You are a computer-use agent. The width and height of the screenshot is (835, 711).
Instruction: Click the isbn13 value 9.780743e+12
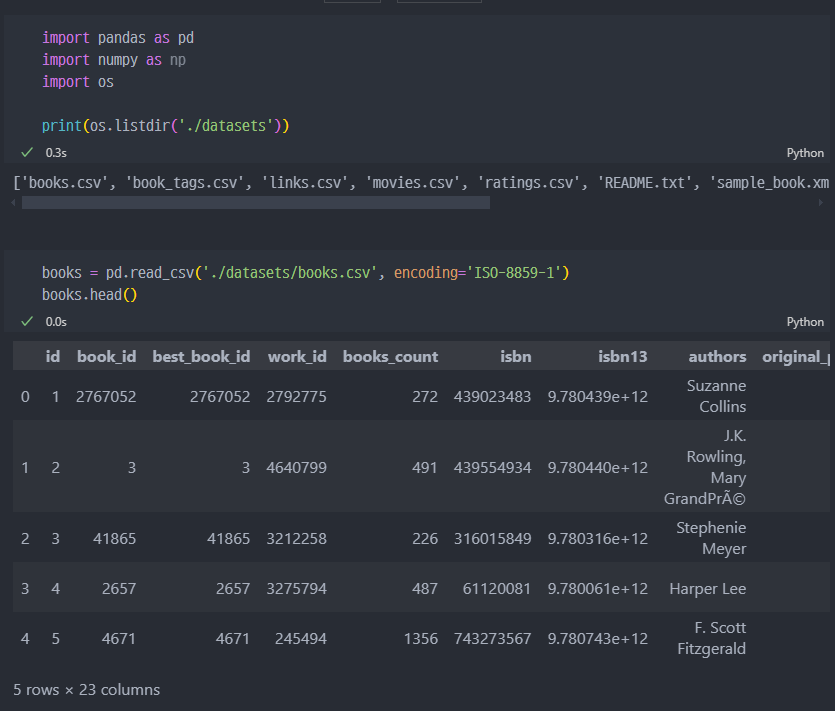tap(597, 639)
